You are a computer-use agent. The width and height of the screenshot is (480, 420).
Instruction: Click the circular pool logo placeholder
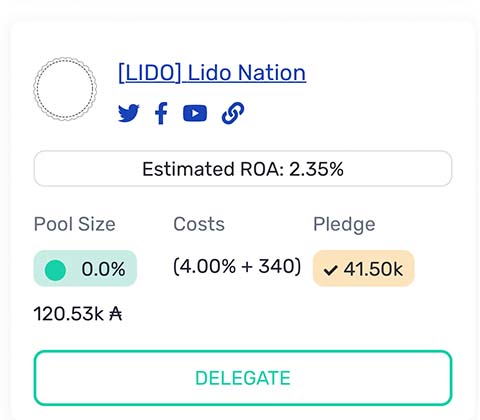65,89
